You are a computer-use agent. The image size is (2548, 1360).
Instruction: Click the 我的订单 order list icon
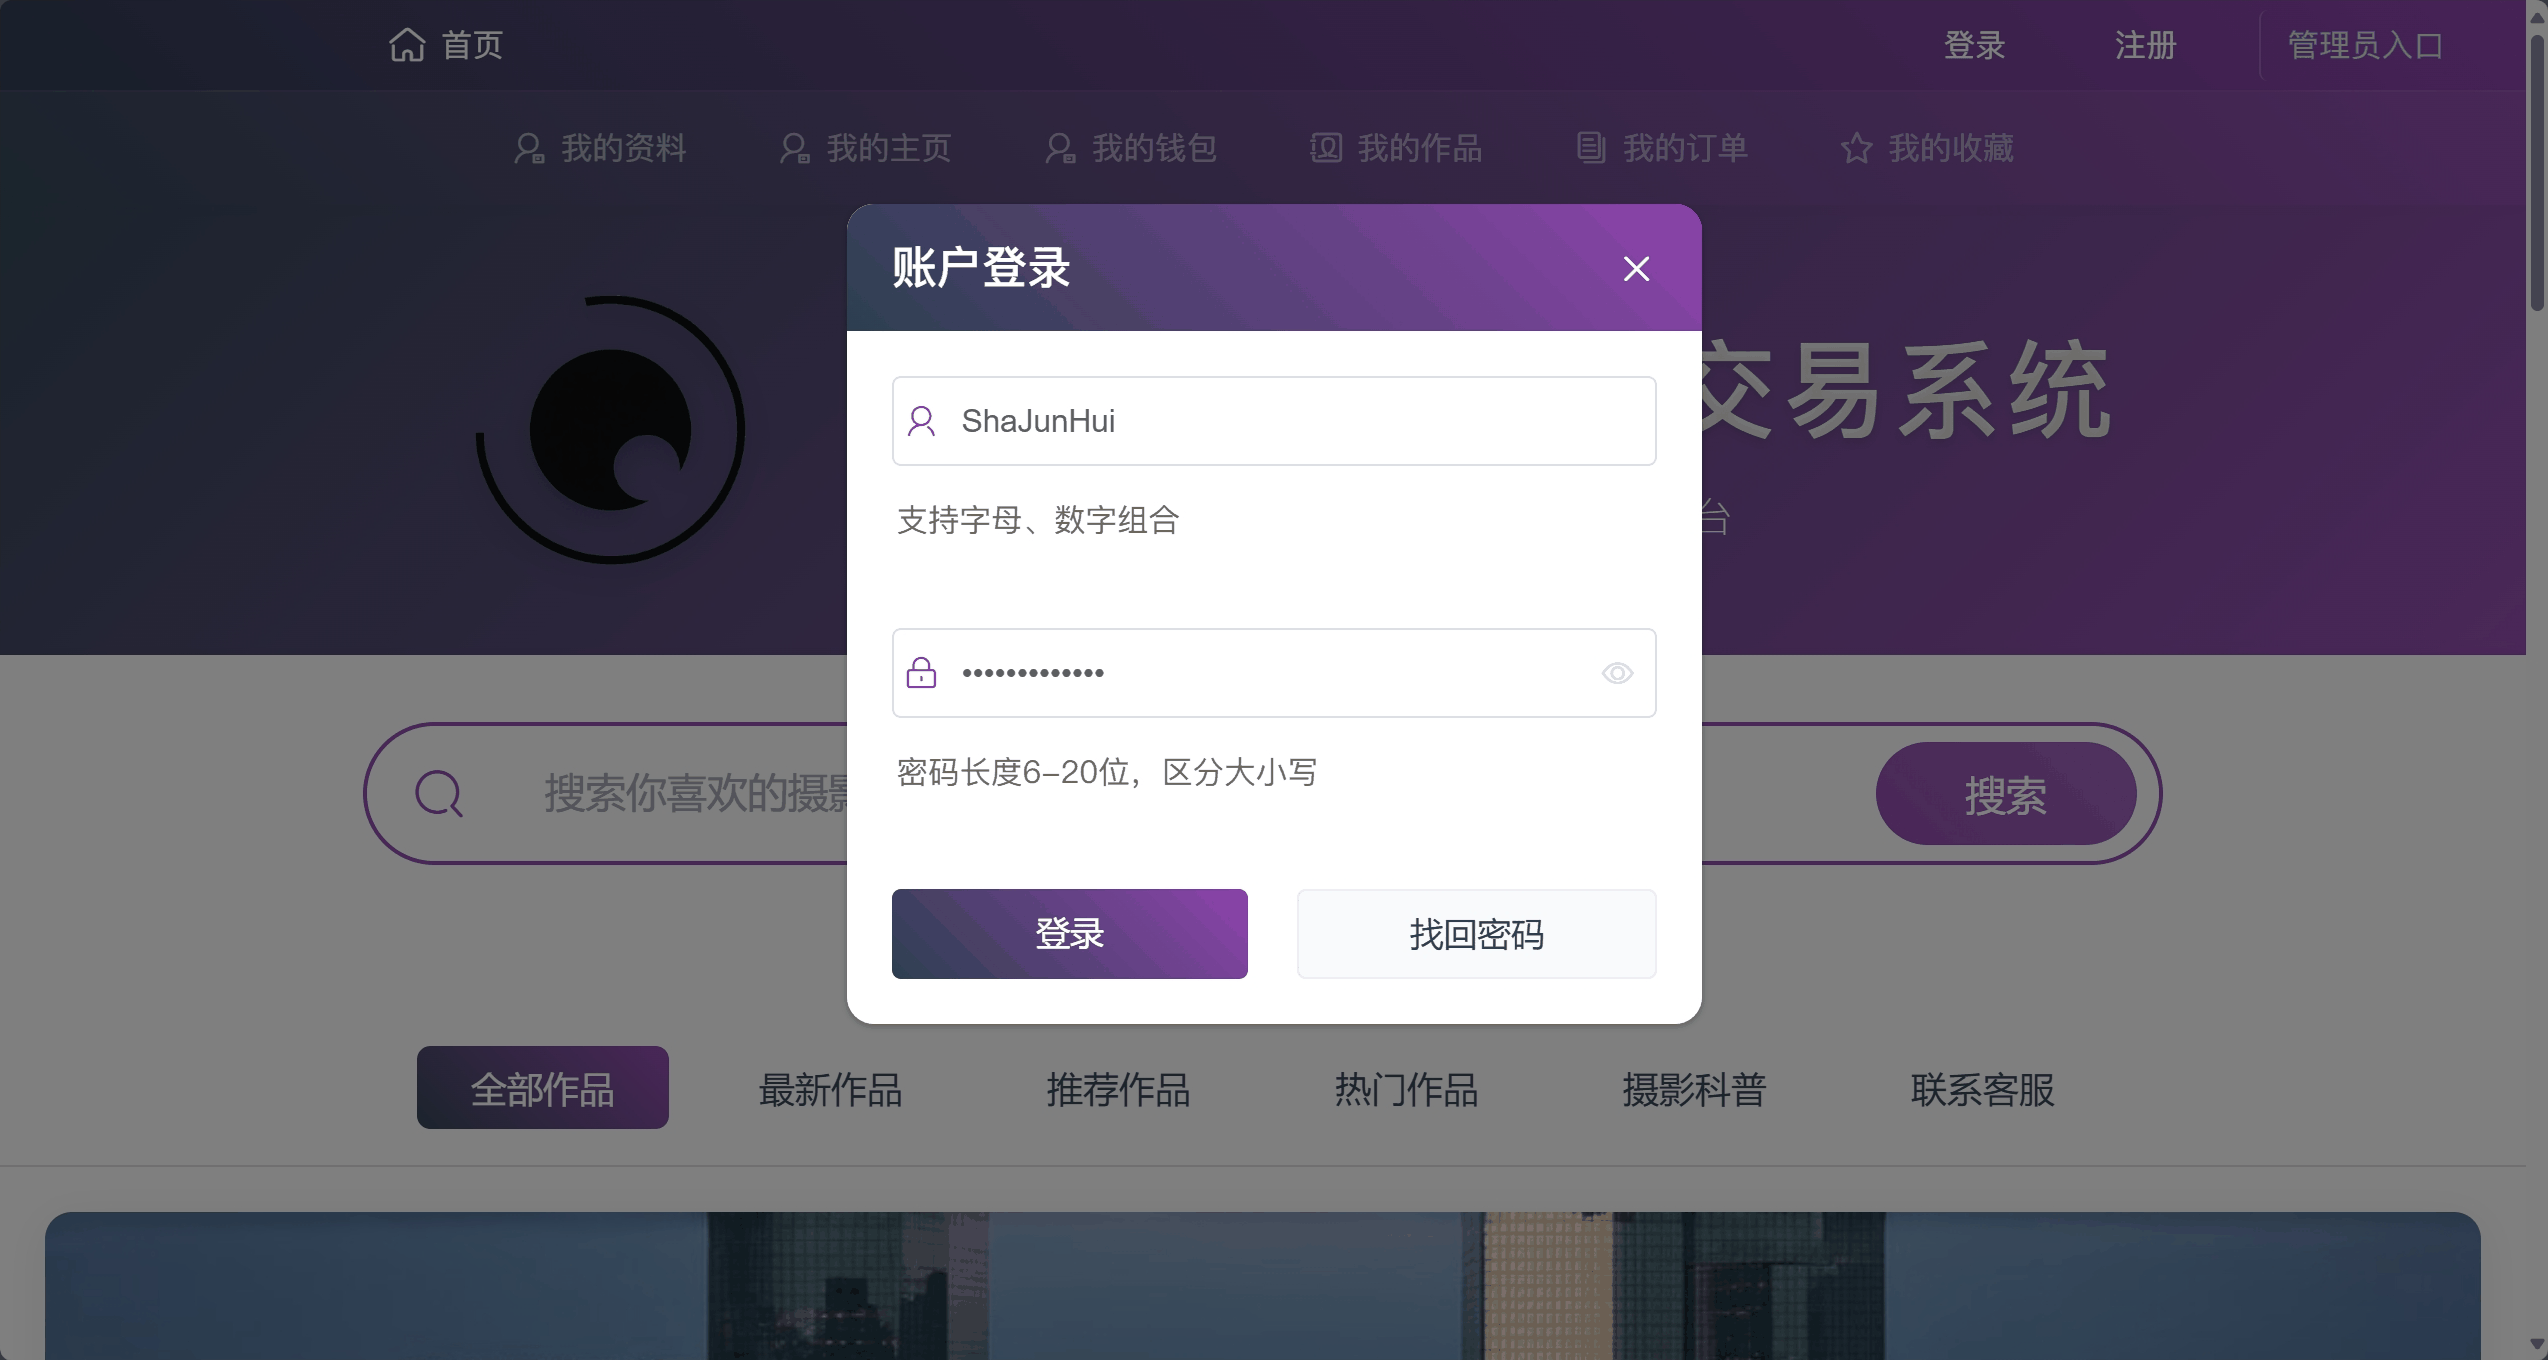[x=1591, y=148]
